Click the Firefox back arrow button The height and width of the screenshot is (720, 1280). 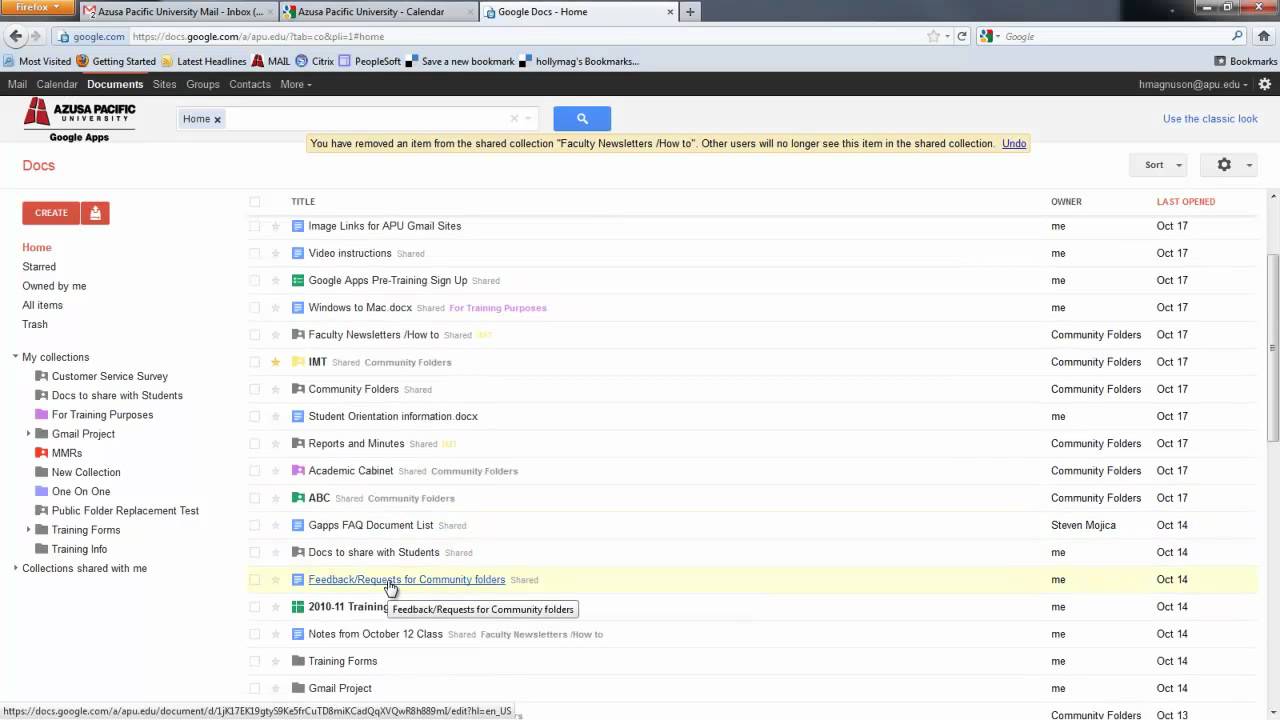point(15,36)
